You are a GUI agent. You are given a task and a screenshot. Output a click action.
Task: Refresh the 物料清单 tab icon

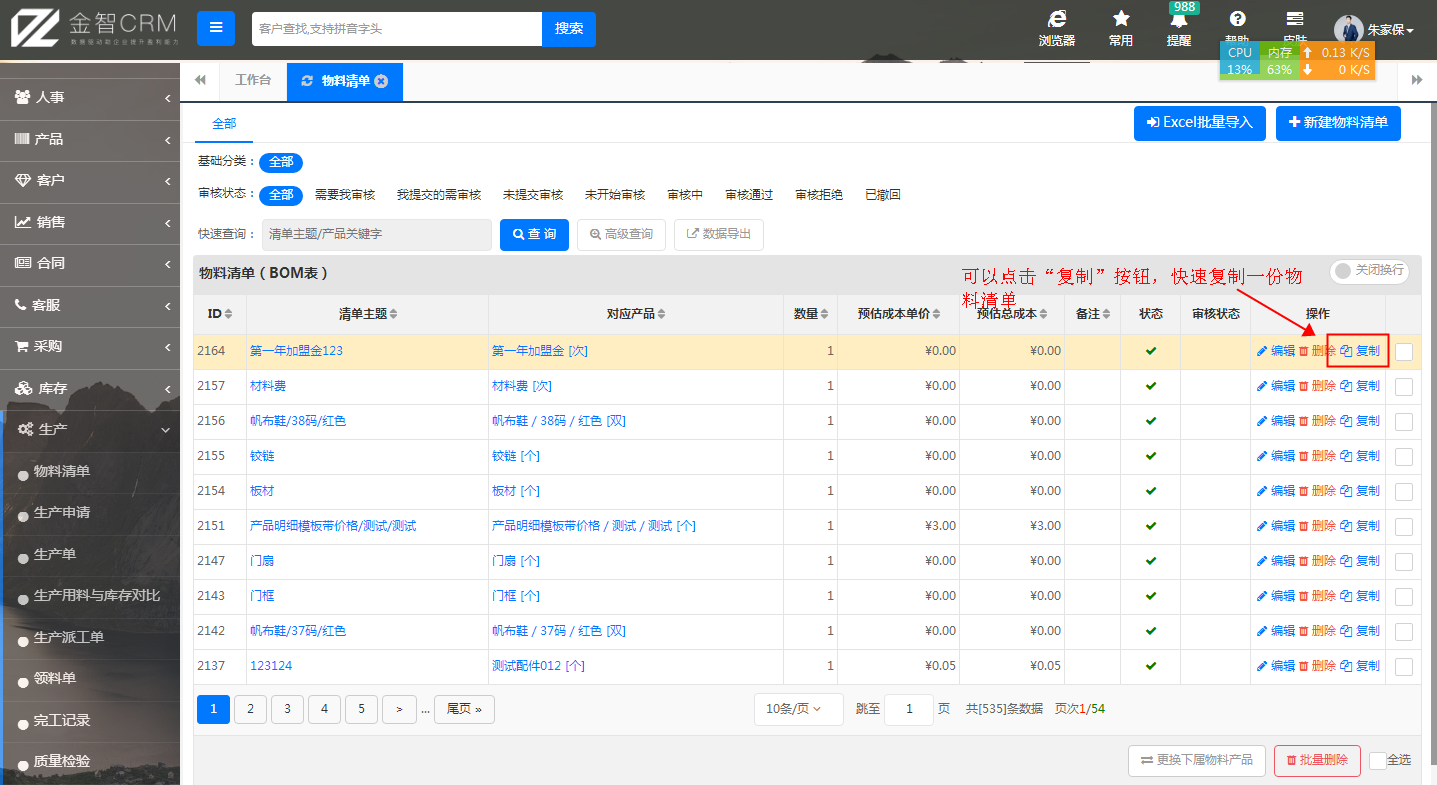[x=307, y=81]
